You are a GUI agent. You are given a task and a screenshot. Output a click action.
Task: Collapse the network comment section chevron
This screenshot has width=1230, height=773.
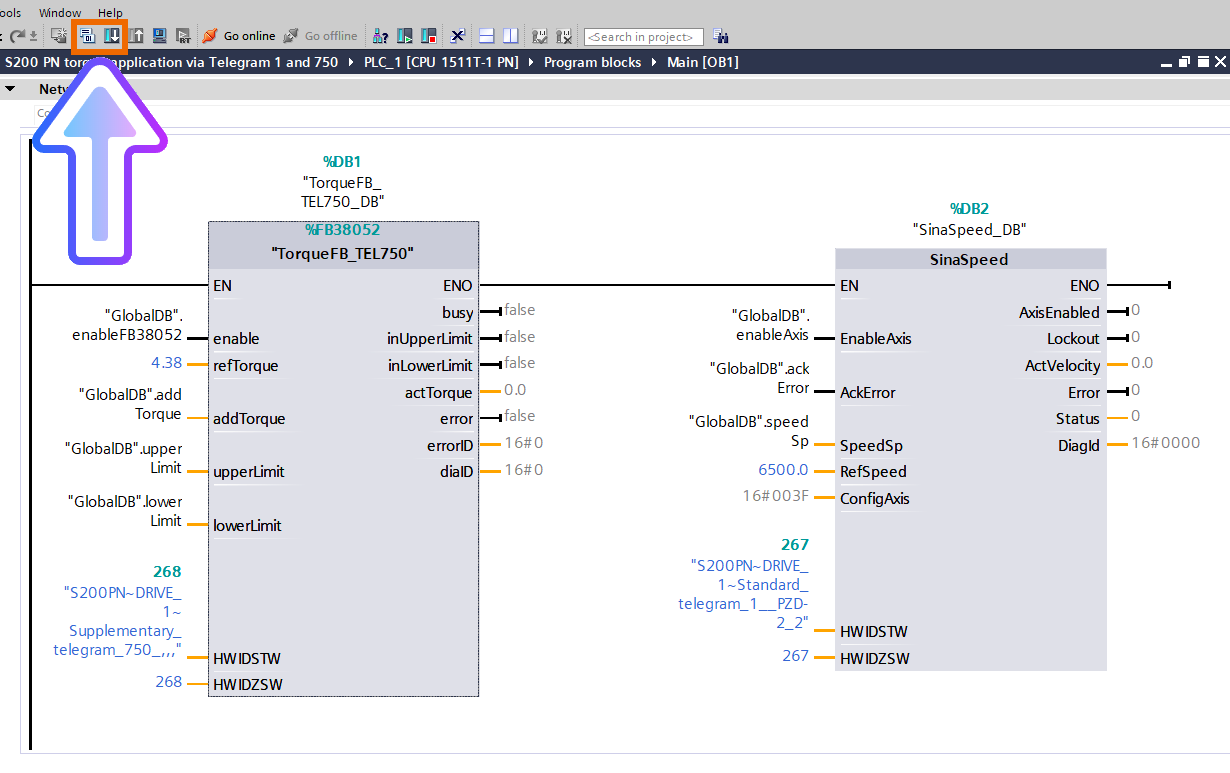coord(10,89)
